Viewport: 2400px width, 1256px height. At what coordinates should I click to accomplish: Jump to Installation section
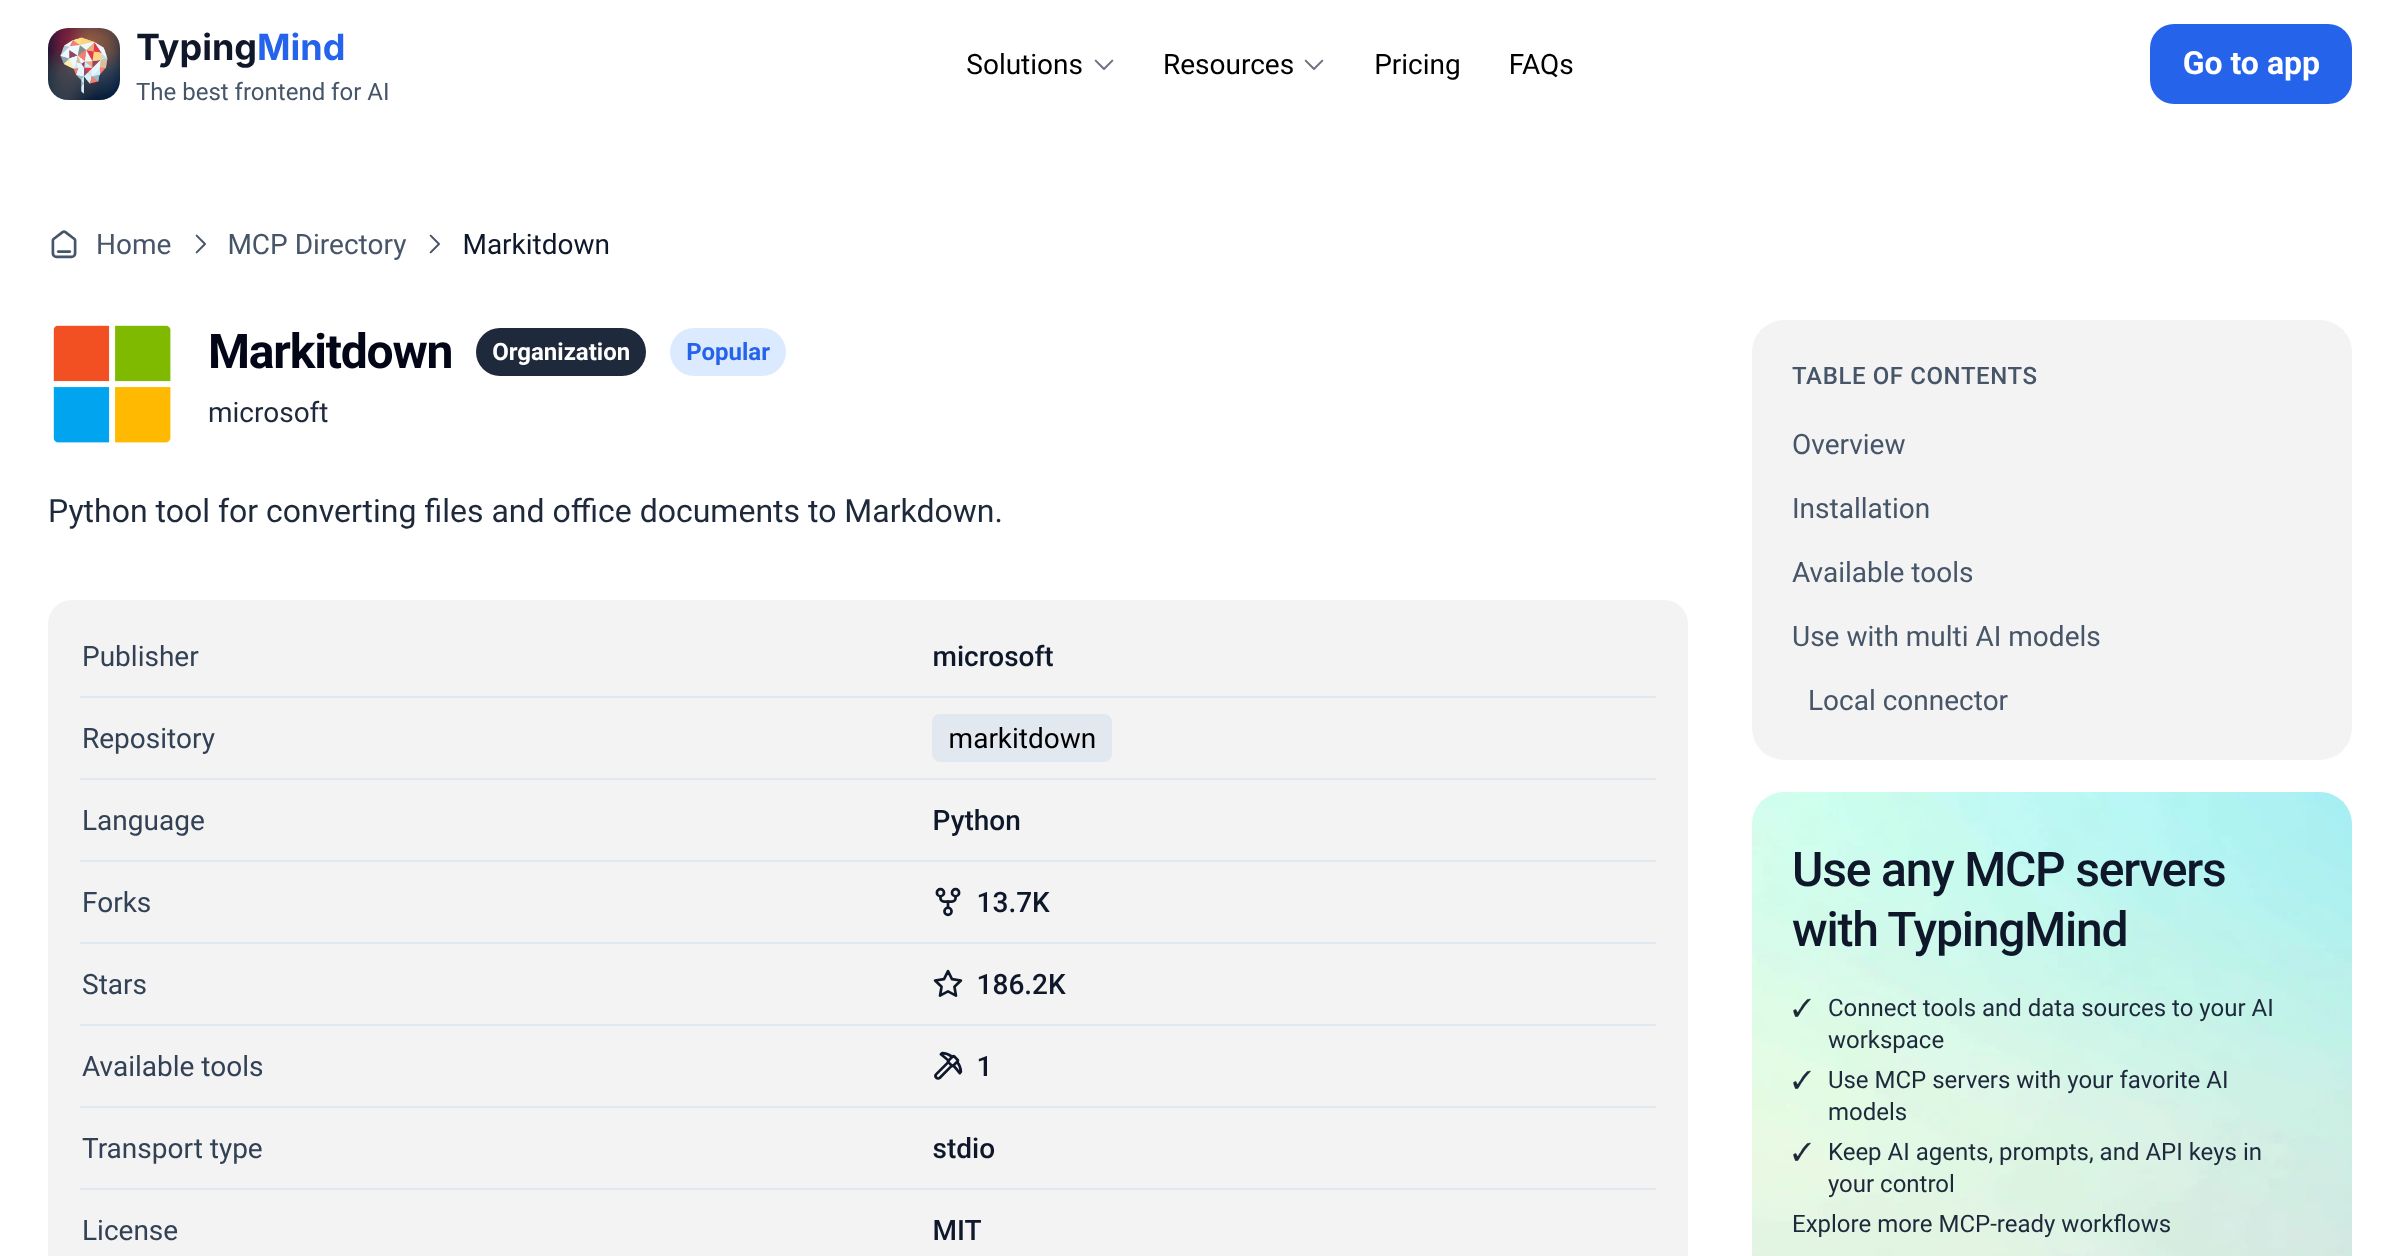tap(1861, 508)
